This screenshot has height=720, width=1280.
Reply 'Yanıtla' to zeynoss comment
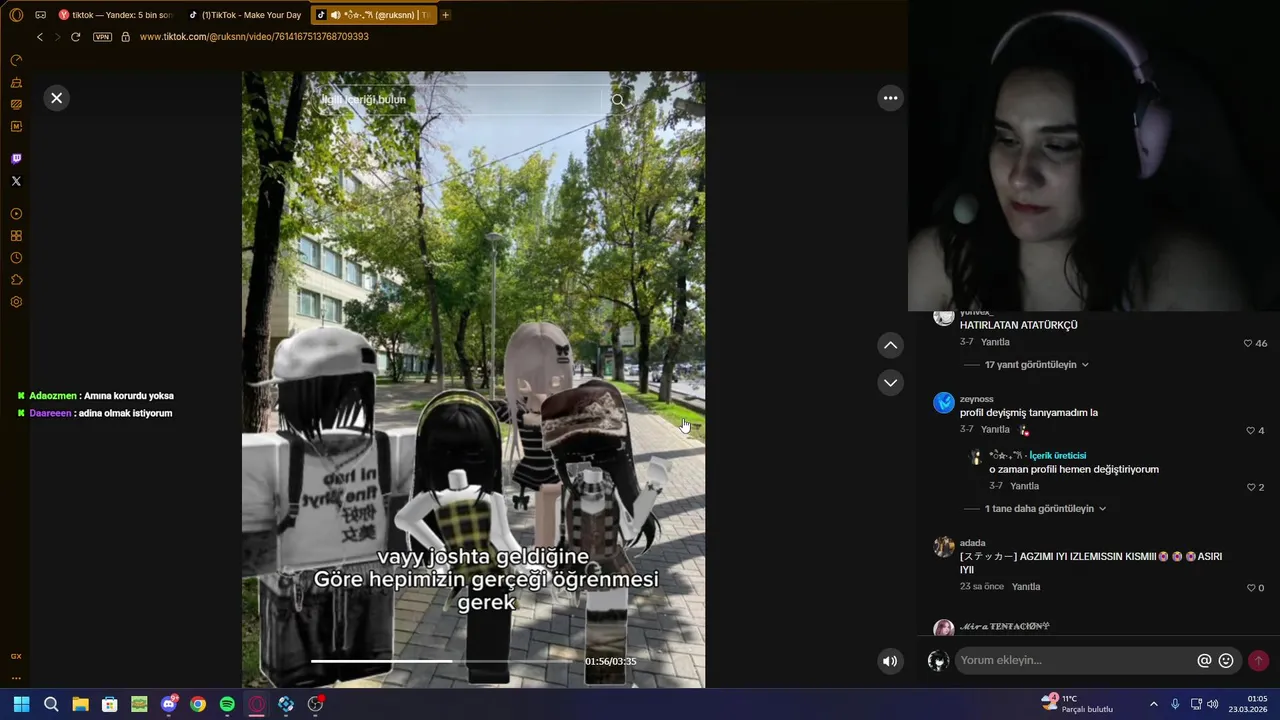tap(995, 429)
